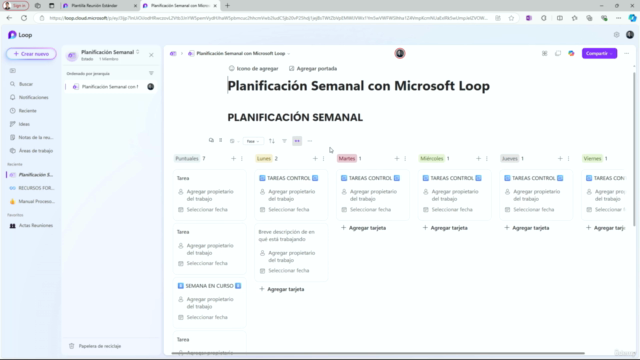The width and height of the screenshot is (640, 360).
Task: Open the Loop settings gear
Action: pyautogui.click(x=616, y=35)
